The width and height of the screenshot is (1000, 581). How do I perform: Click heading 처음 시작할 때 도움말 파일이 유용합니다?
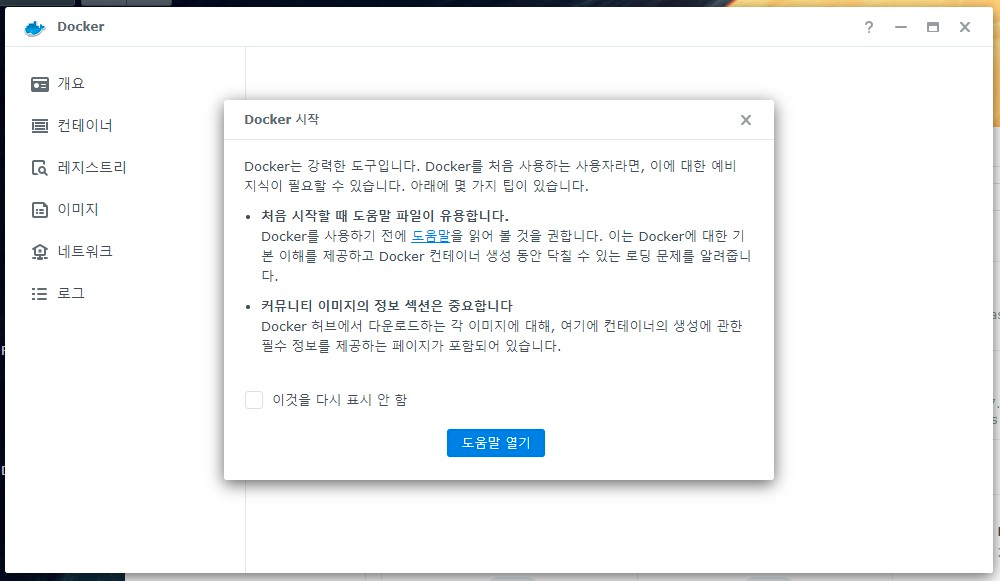tap(385, 216)
